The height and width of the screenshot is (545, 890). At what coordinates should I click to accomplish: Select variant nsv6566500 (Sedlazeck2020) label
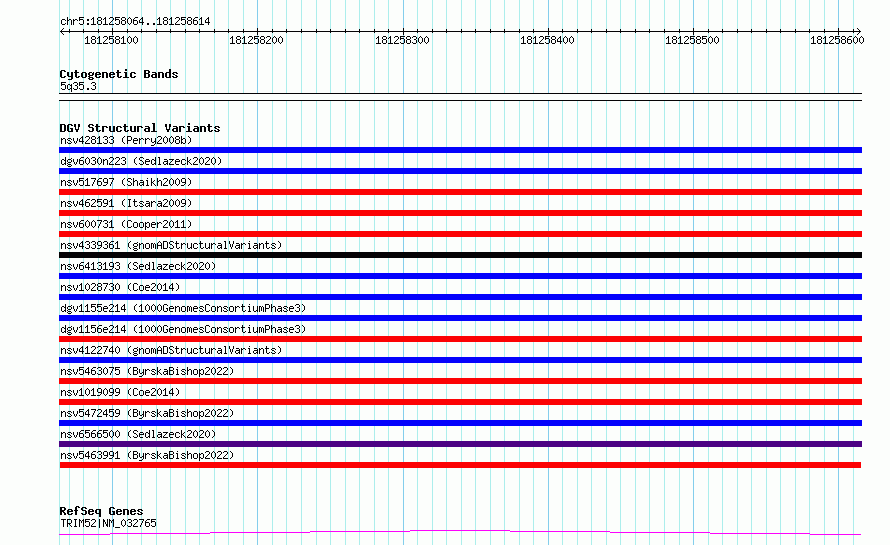[x=138, y=434]
